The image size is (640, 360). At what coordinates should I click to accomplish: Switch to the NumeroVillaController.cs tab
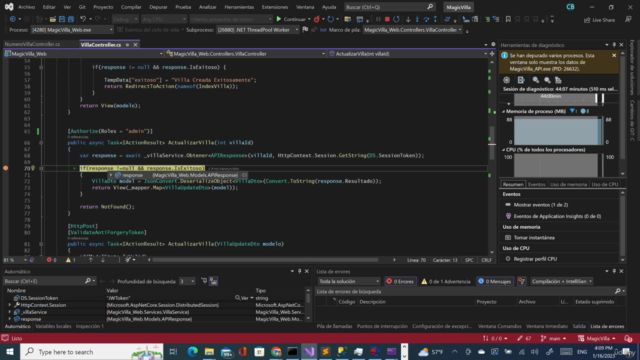[33, 44]
